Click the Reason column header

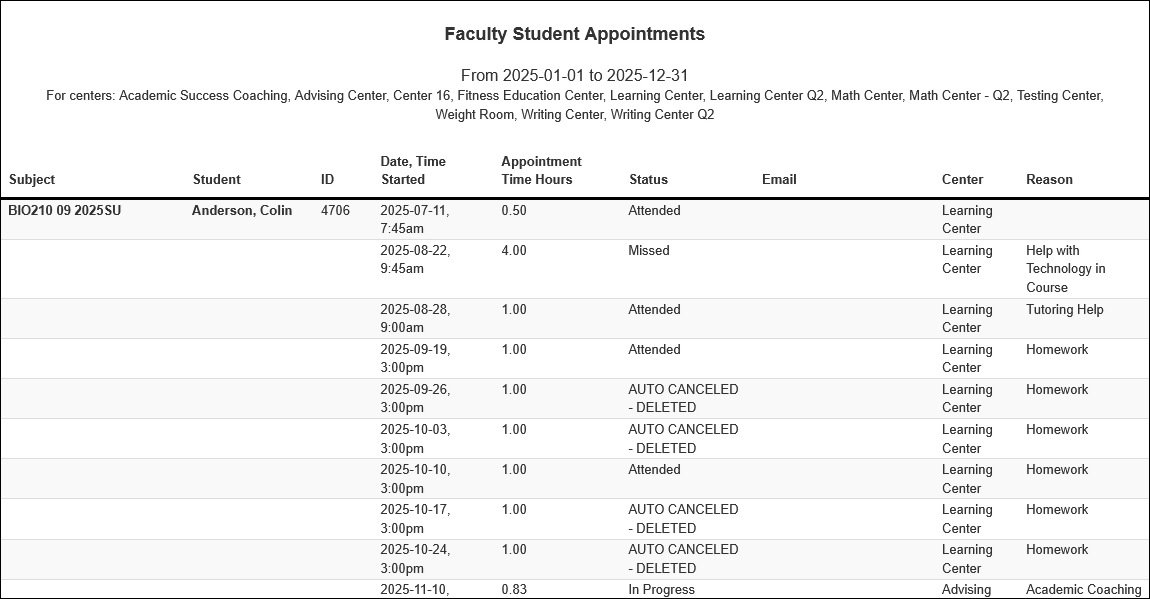tap(1049, 180)
